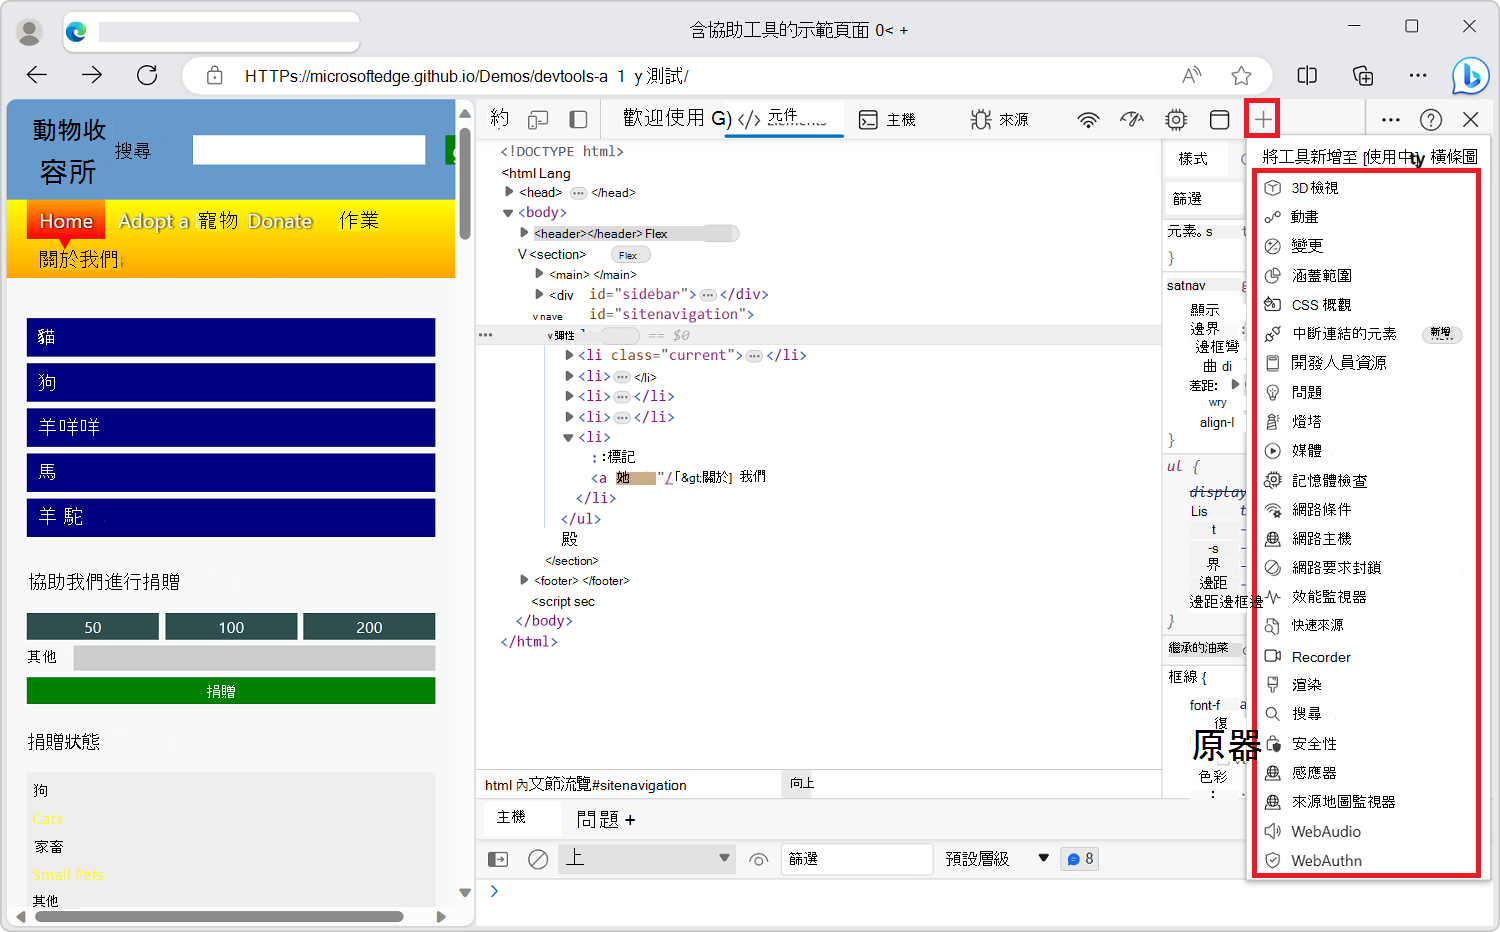Open the 預設層級 log level dropdown
The width and height of the screenshot is (1500, 932).
997,859
